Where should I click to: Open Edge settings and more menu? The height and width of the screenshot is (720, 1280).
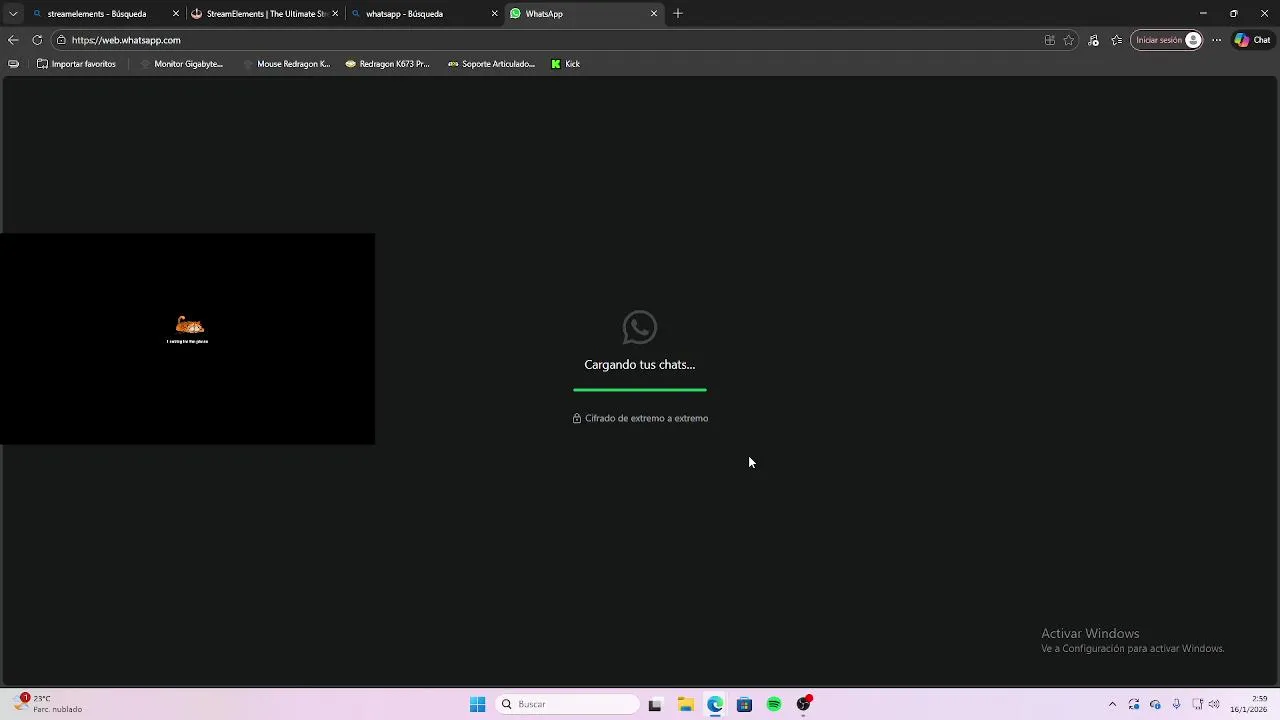(x=1216, y=40)
